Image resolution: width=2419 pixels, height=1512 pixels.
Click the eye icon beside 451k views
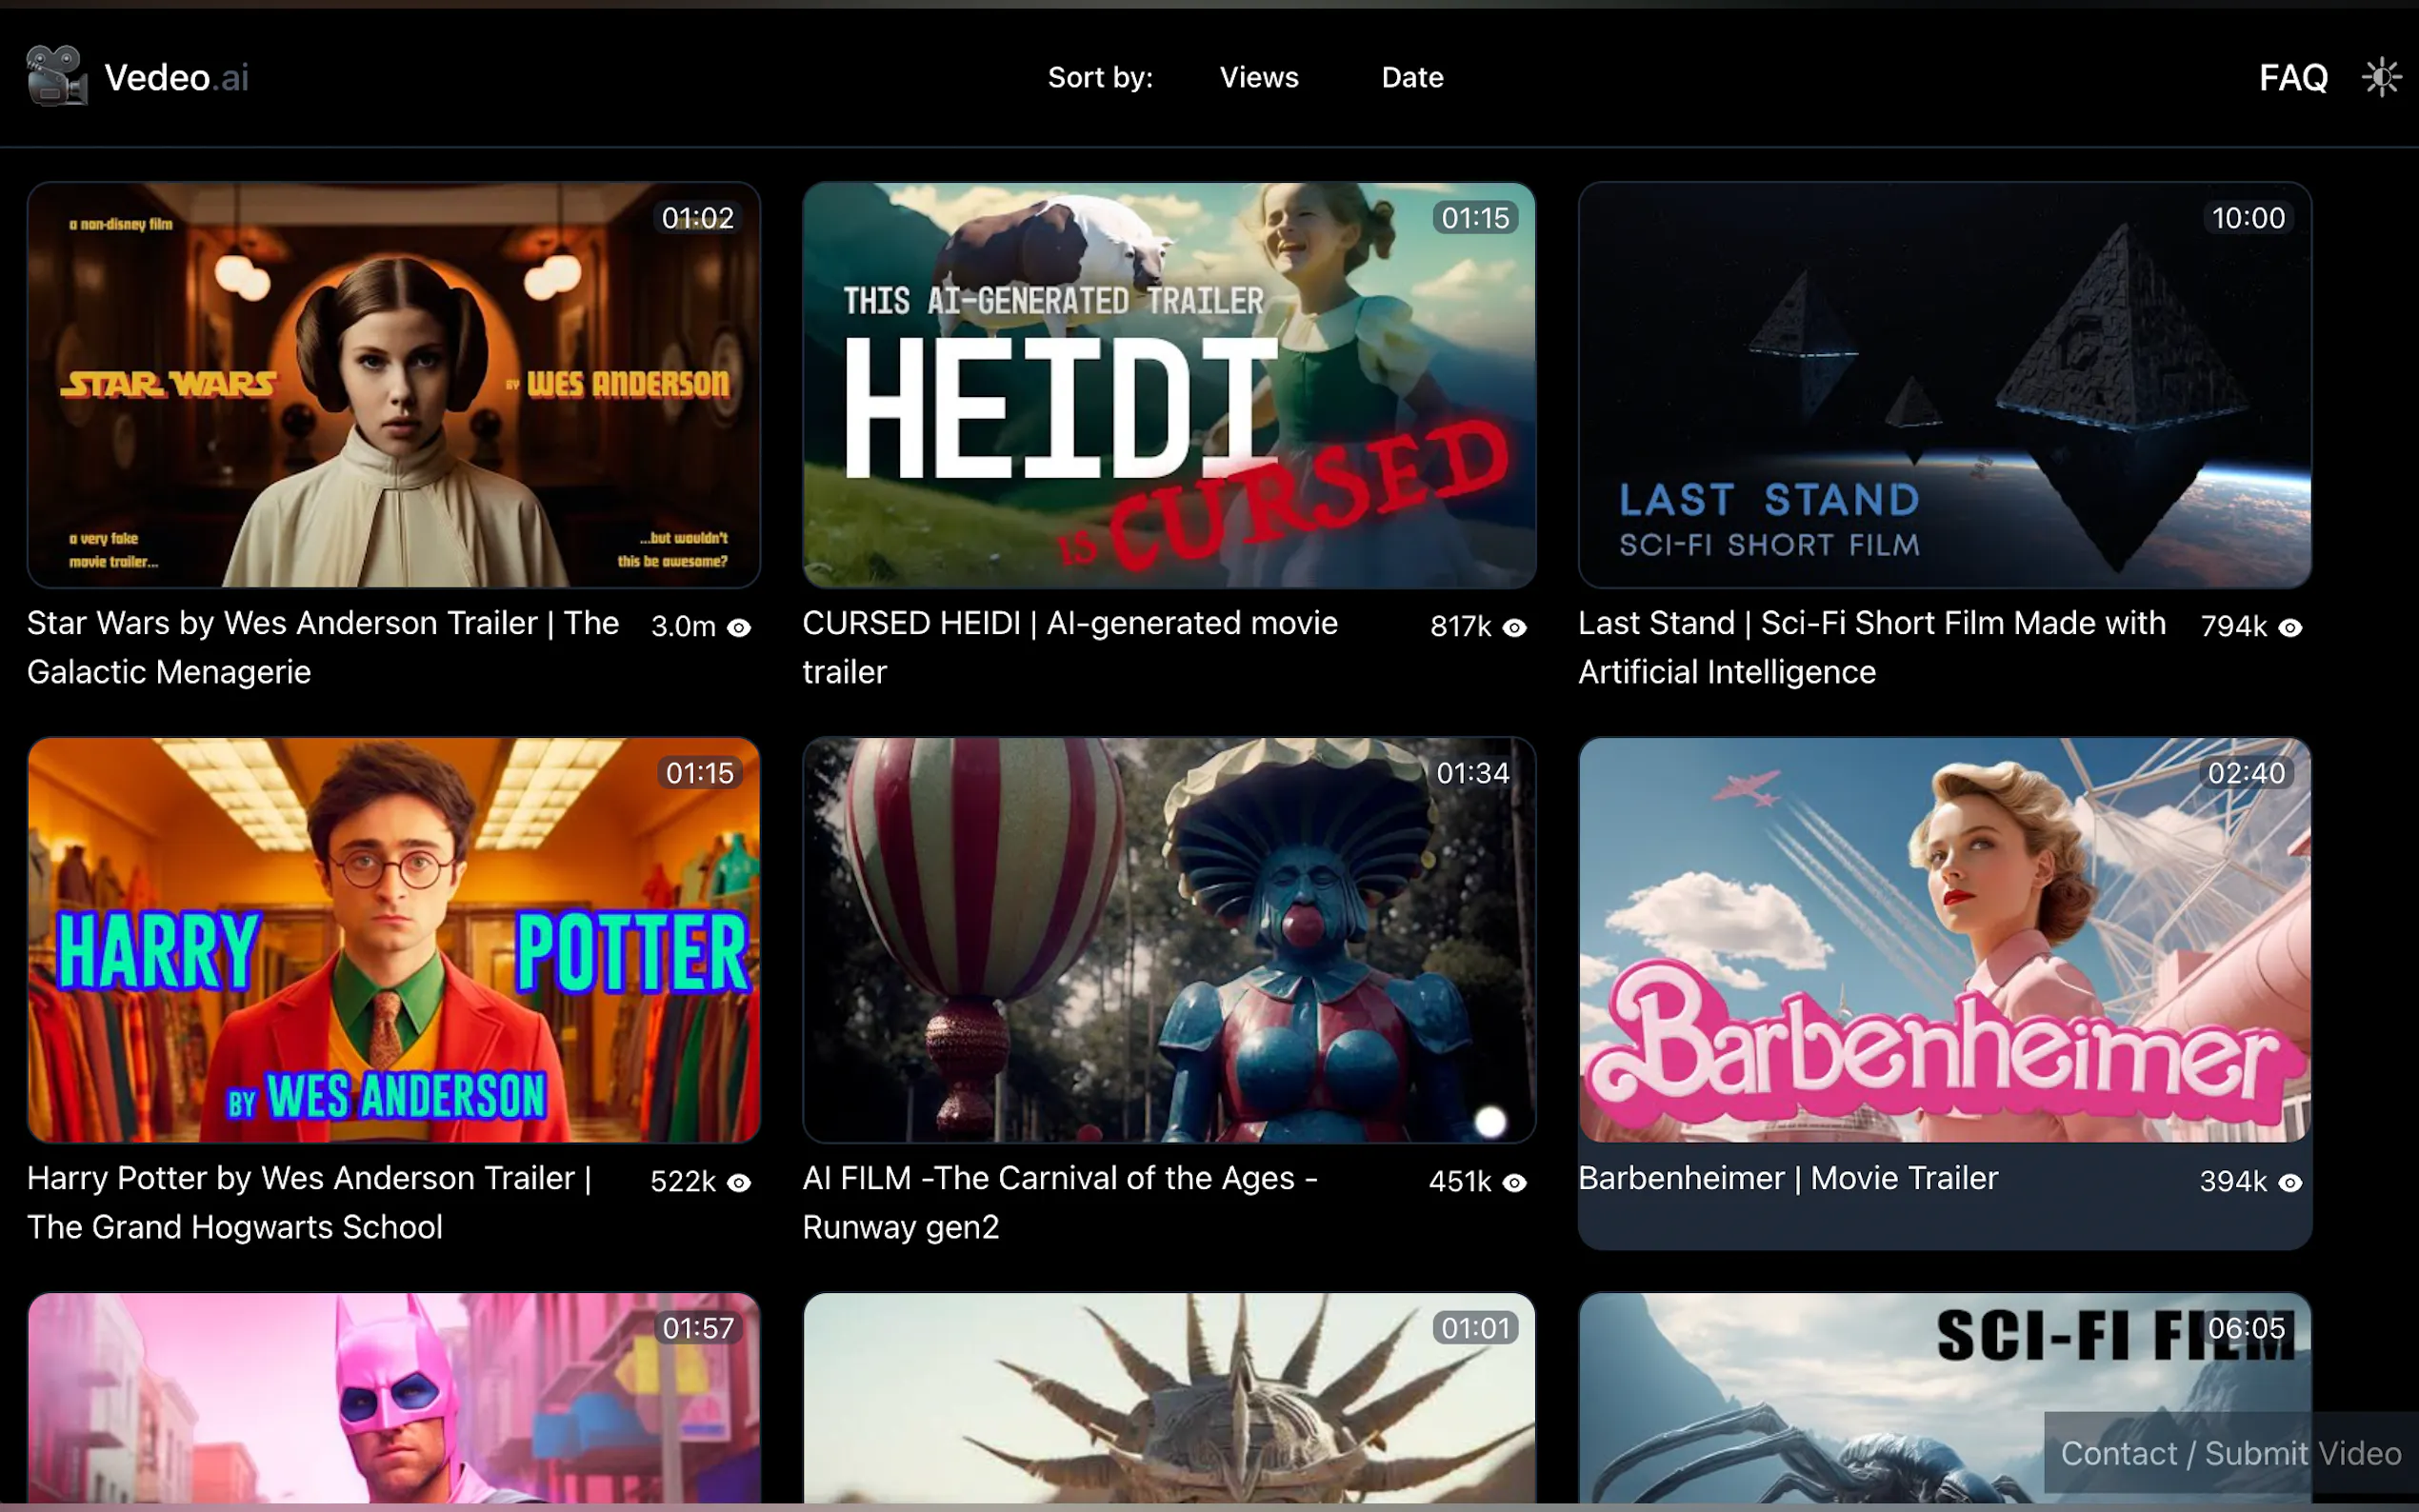(1515, 1183)
